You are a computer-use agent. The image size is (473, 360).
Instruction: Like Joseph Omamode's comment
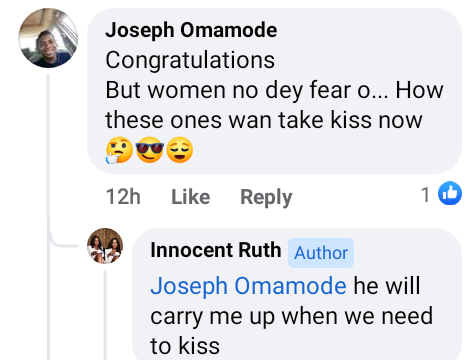tap(191, 197)
